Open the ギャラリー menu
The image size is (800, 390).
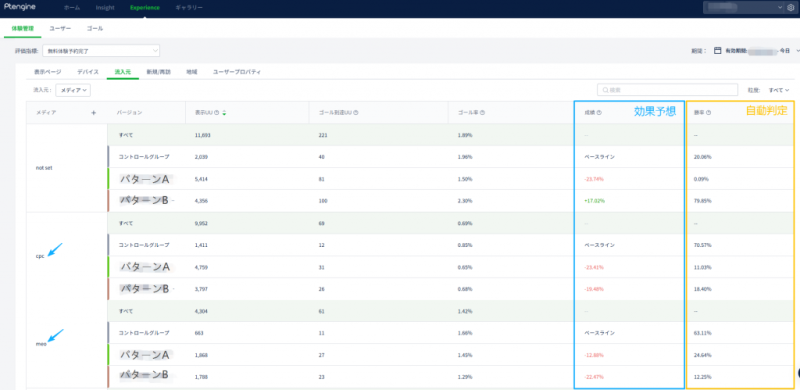(189, 8)
